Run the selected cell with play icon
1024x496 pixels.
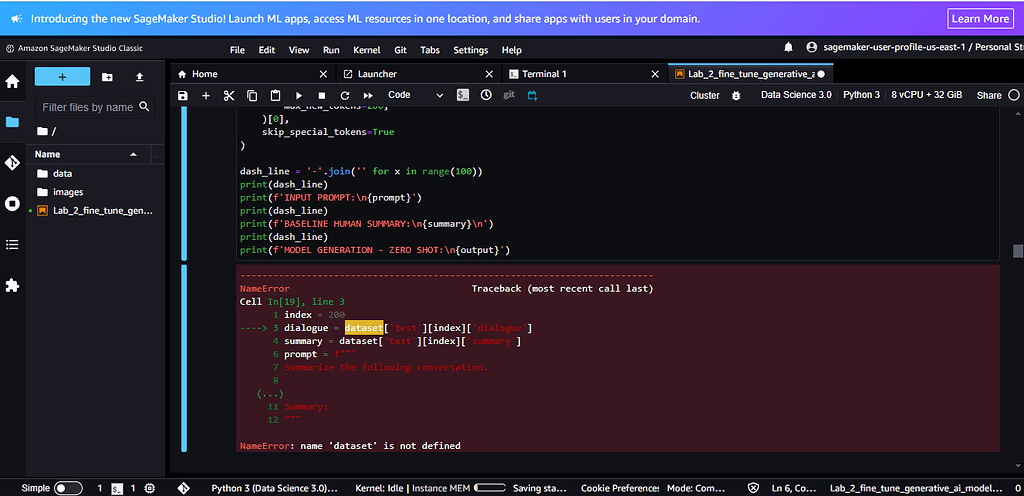pyautogui.click(x=298, y=95)
